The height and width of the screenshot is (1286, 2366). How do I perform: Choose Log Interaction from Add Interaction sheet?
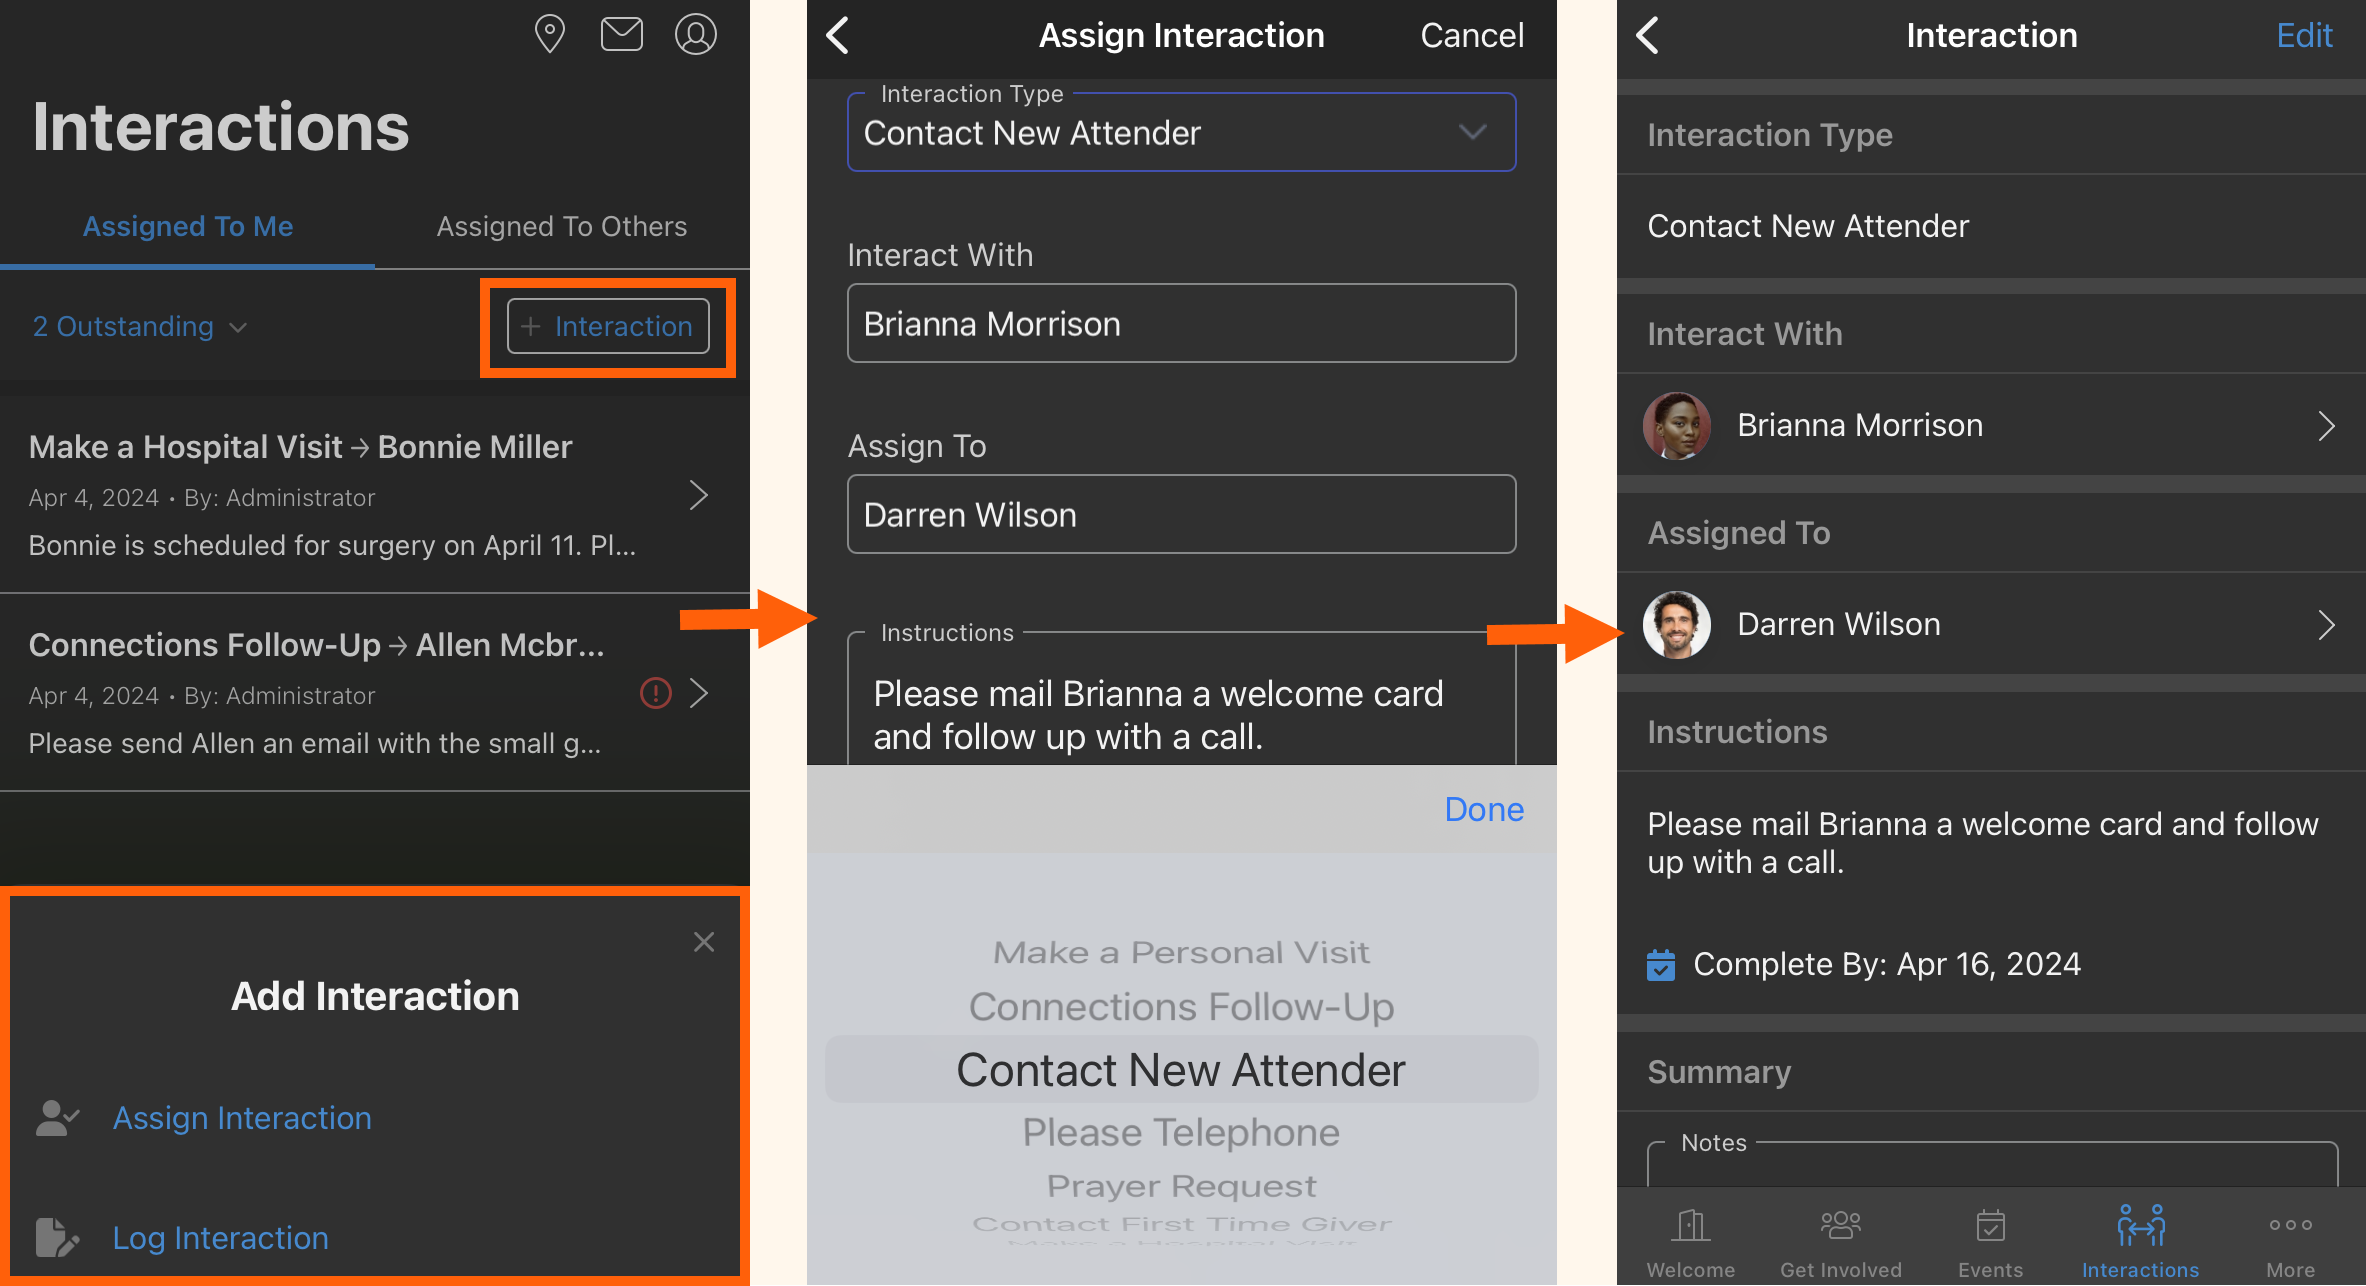tap(220, 1237)
